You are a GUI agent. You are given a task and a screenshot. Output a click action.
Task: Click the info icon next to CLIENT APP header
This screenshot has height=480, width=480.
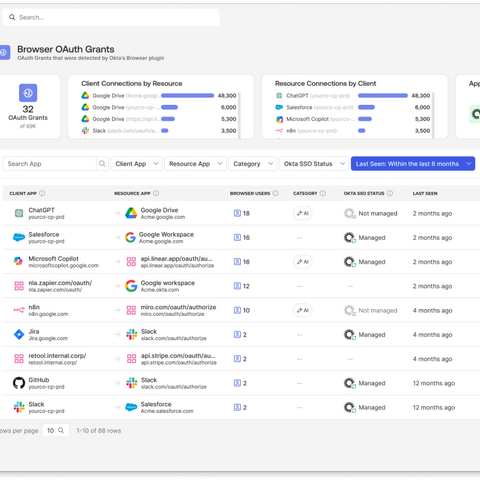[x=42, y=193]
